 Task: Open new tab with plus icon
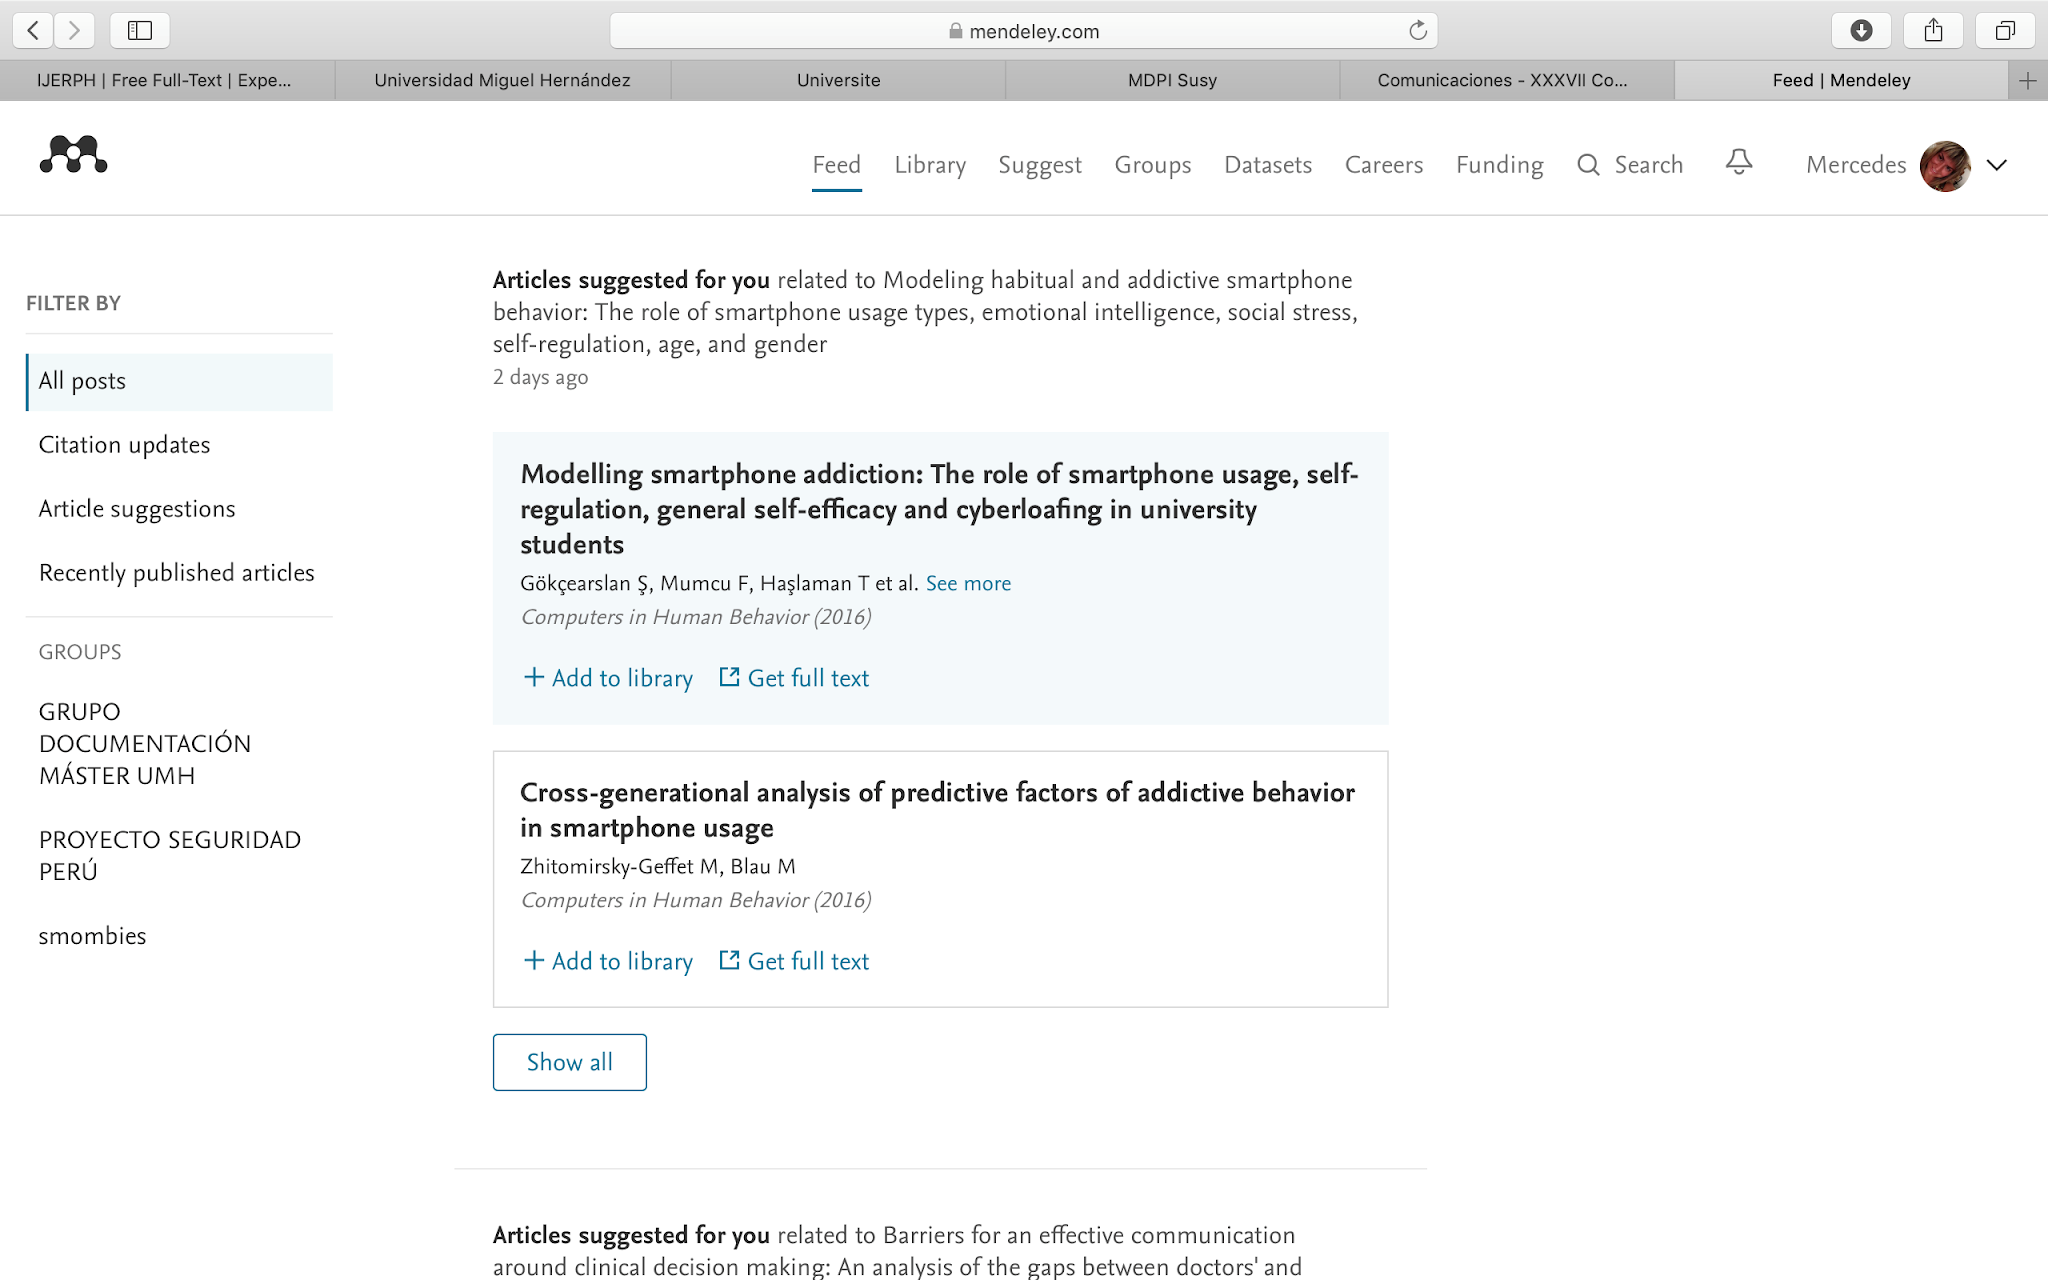coord(2027,81)
